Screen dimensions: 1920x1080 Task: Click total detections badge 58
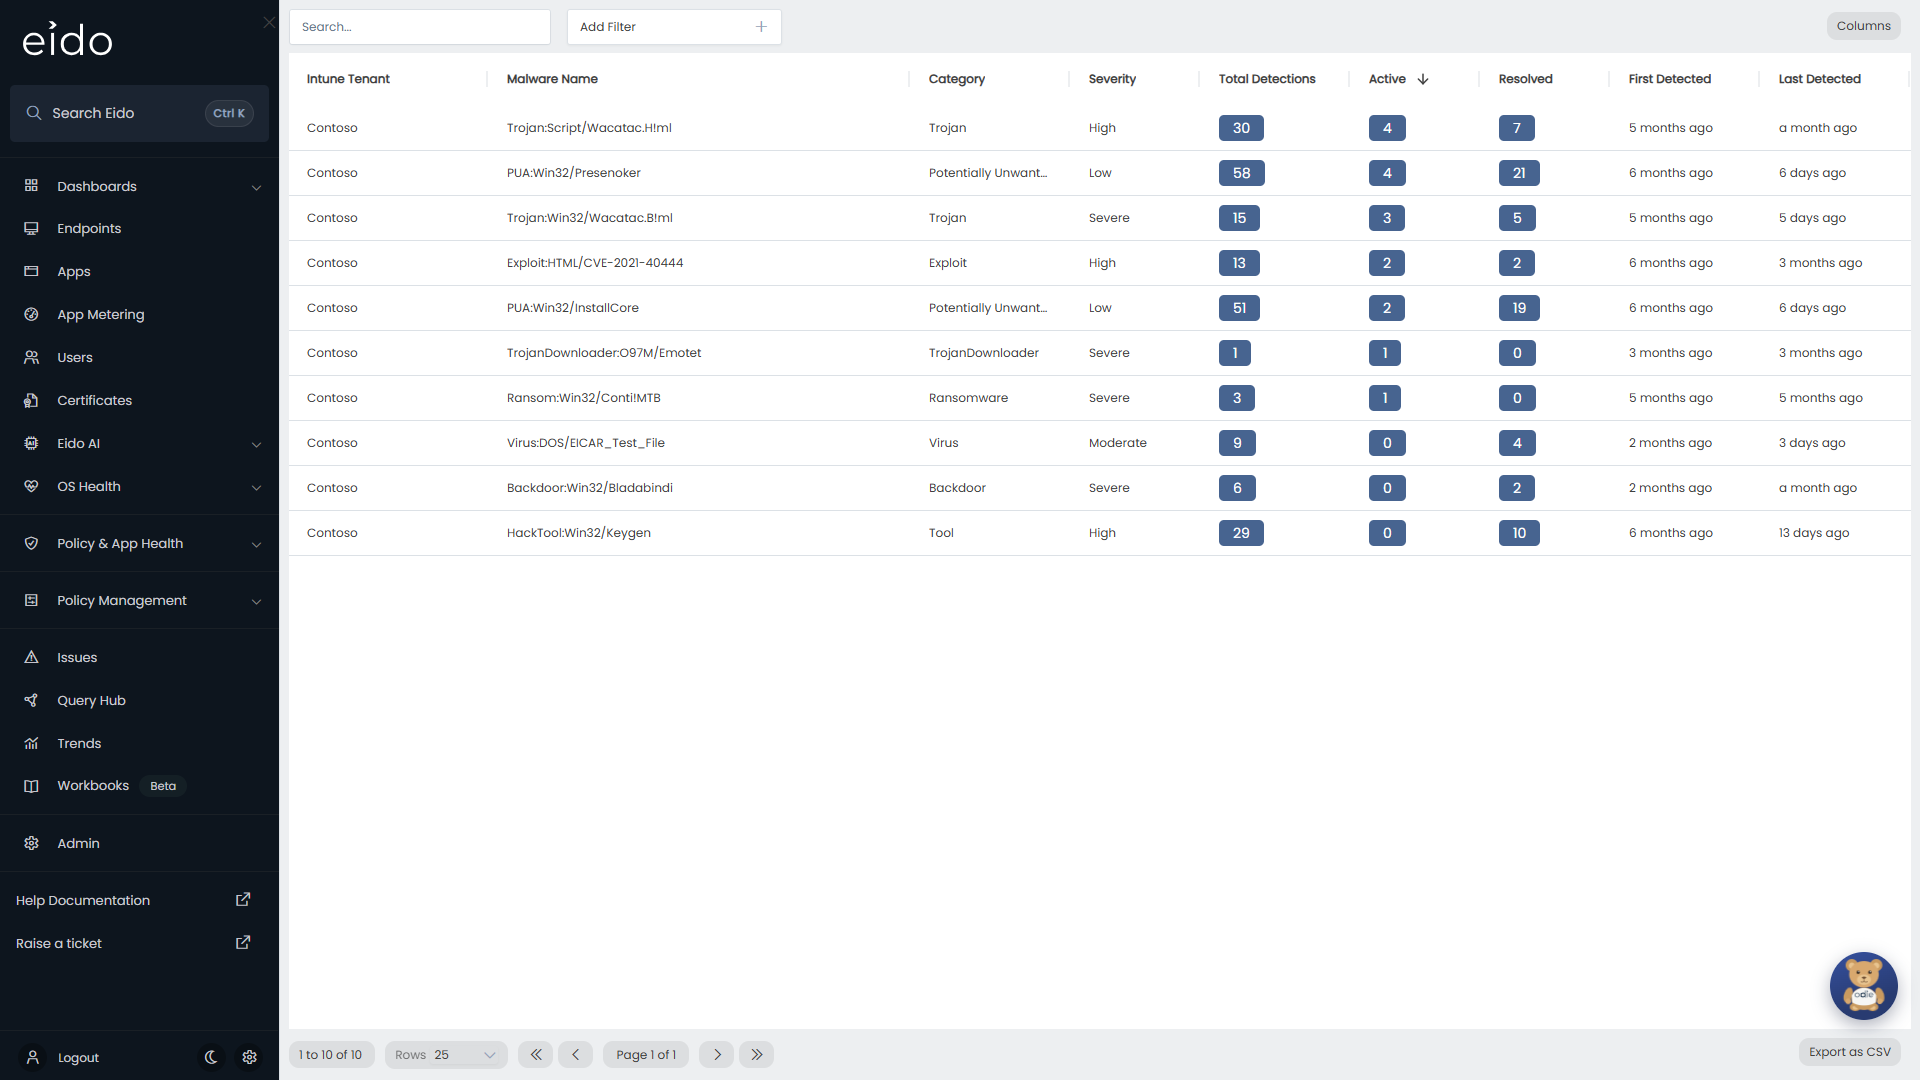click(x=1241, y=173)
